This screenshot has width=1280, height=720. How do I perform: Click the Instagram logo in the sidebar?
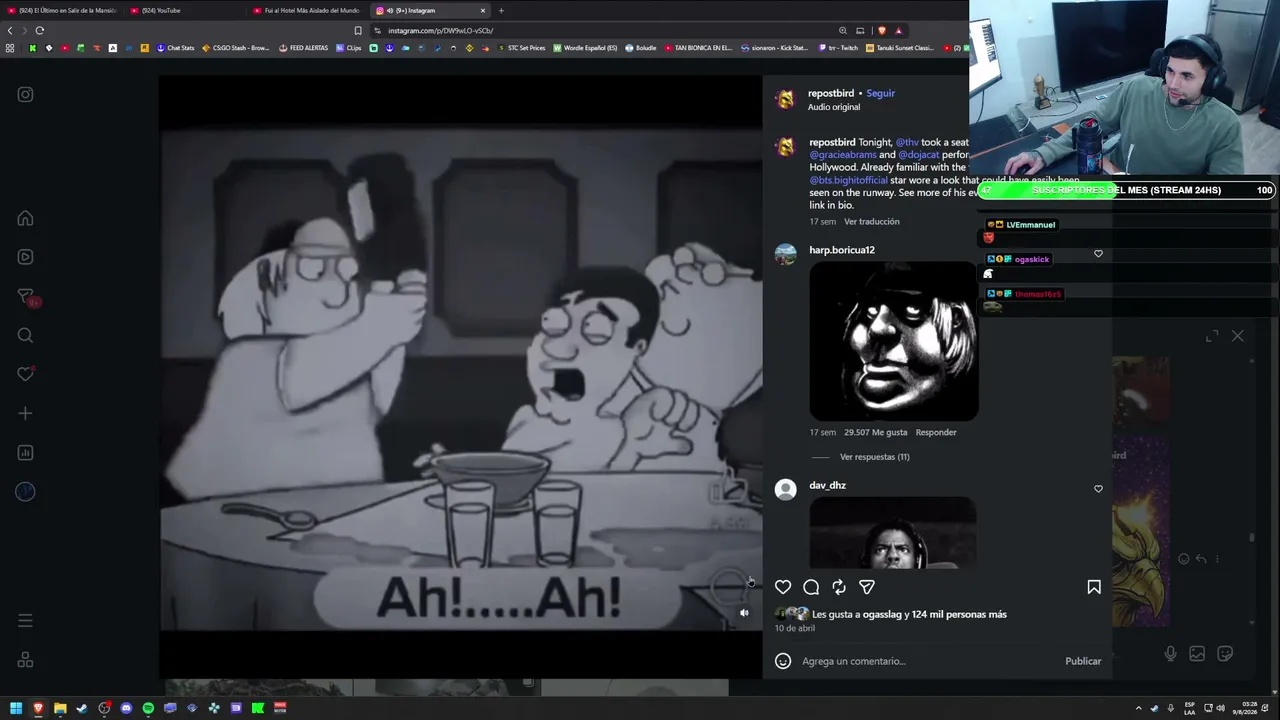(25, 95)
